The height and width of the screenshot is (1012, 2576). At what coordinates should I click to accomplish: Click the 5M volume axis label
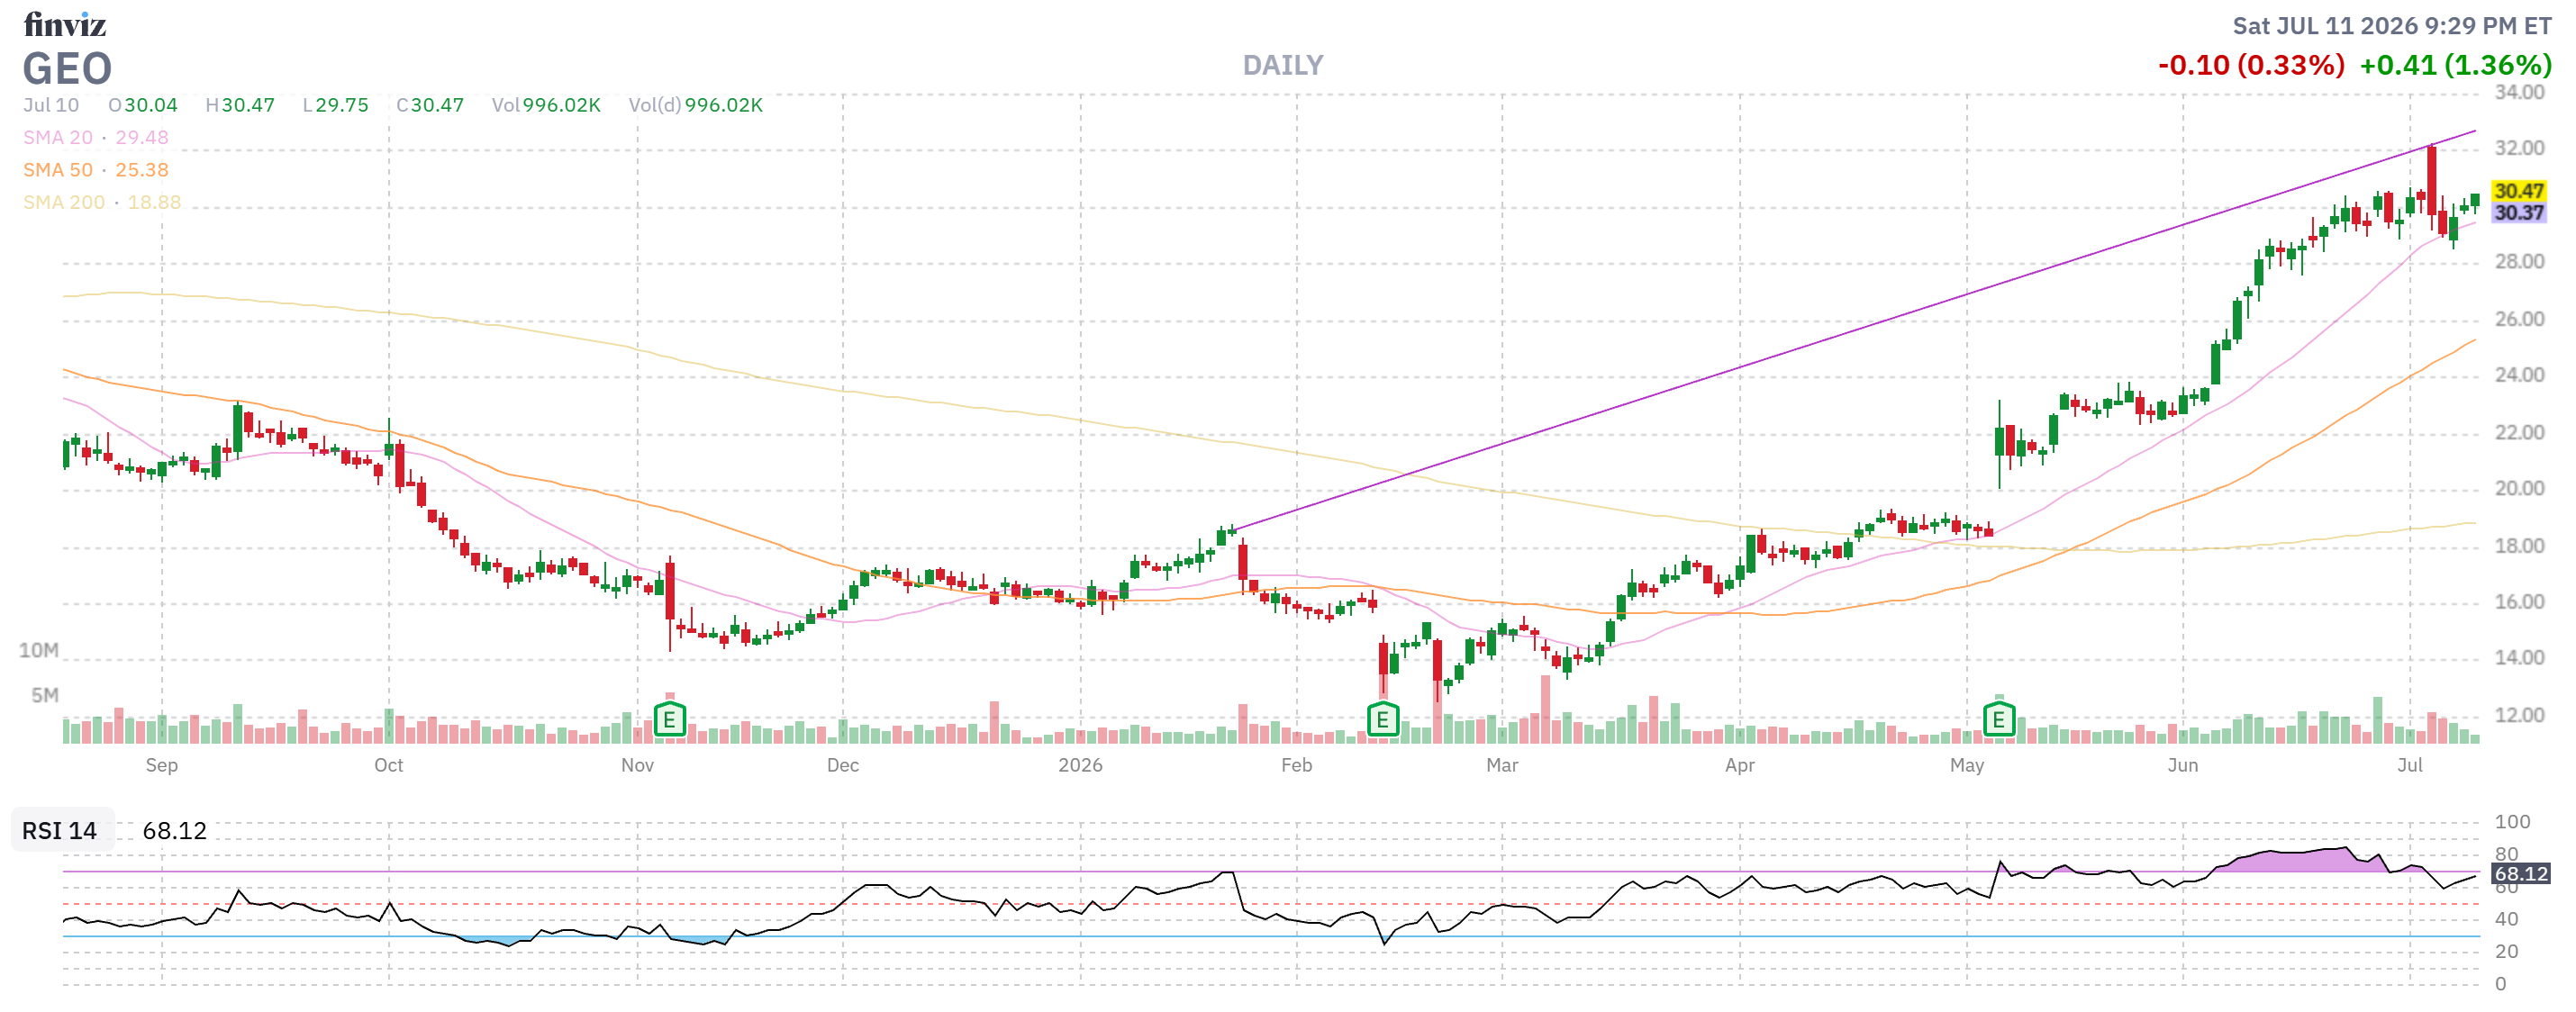[x=45, y=695]
